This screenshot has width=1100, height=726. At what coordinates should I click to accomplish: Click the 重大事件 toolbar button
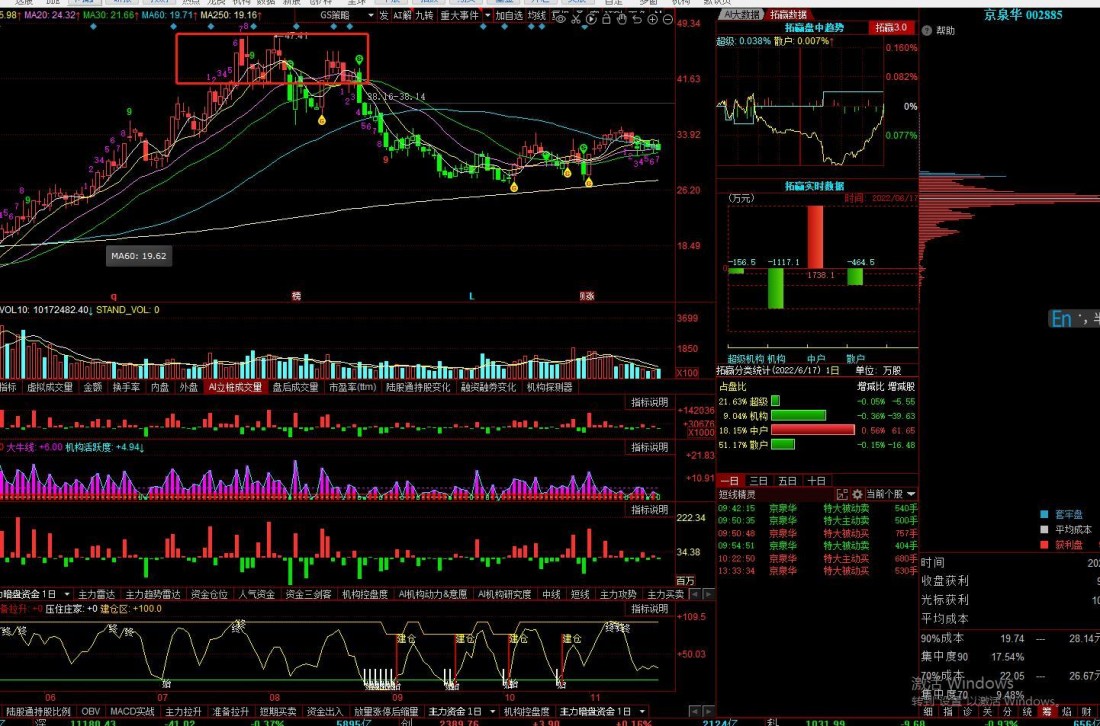[459, 15]
